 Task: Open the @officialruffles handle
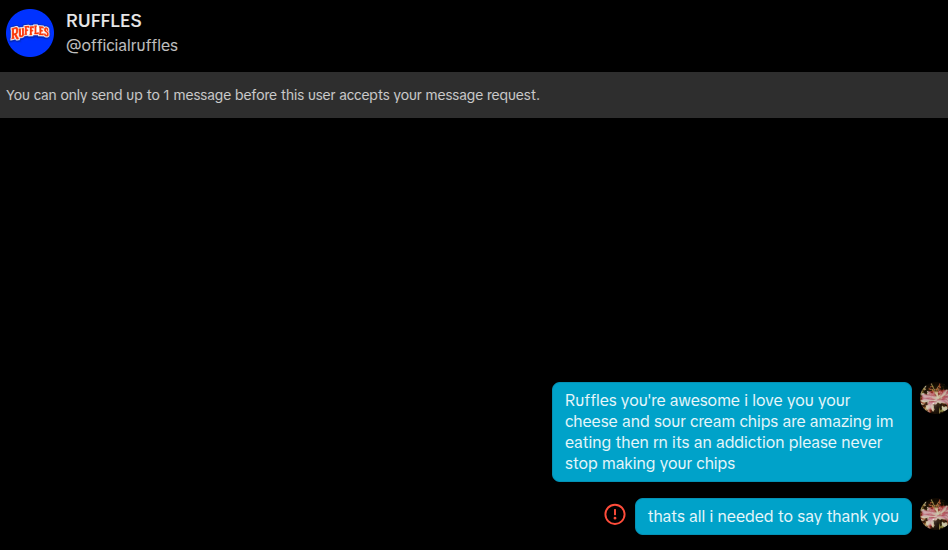121,45
